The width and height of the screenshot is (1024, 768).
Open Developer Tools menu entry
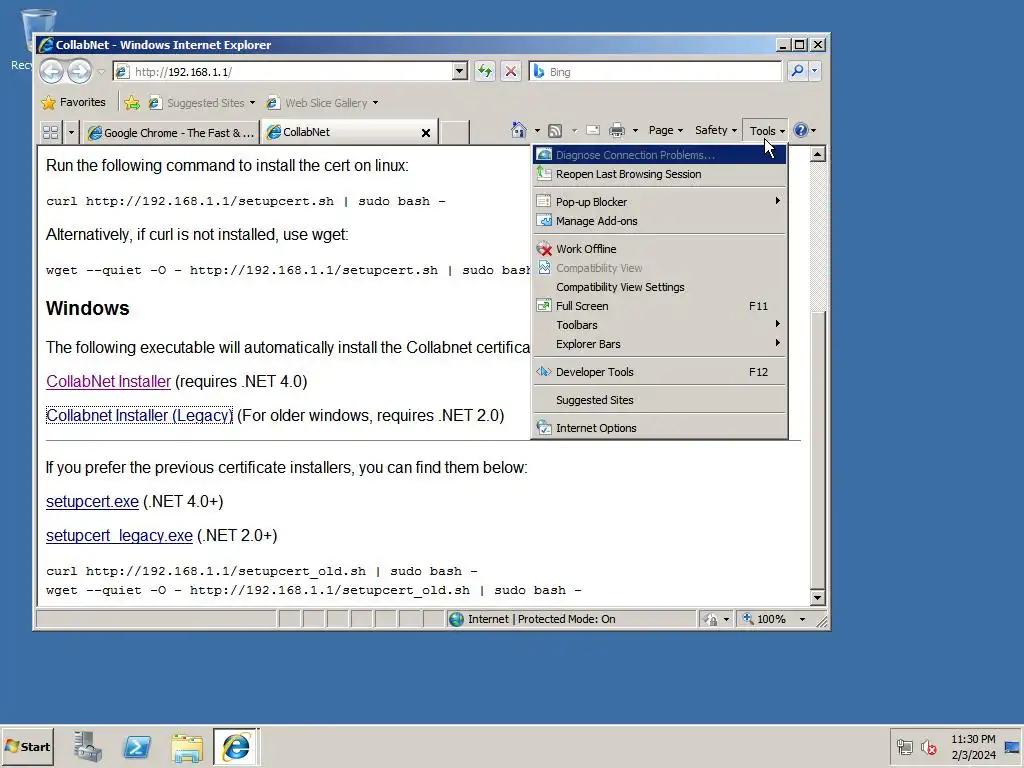(x=660, y=372)
